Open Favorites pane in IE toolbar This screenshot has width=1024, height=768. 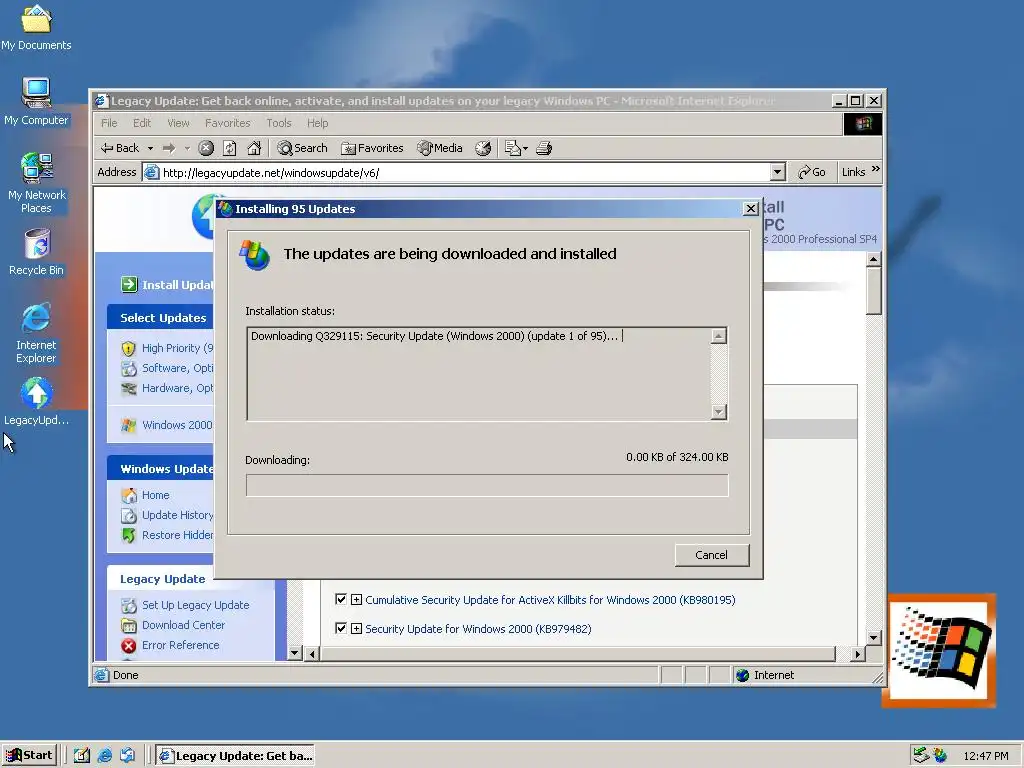coord(372,148)
